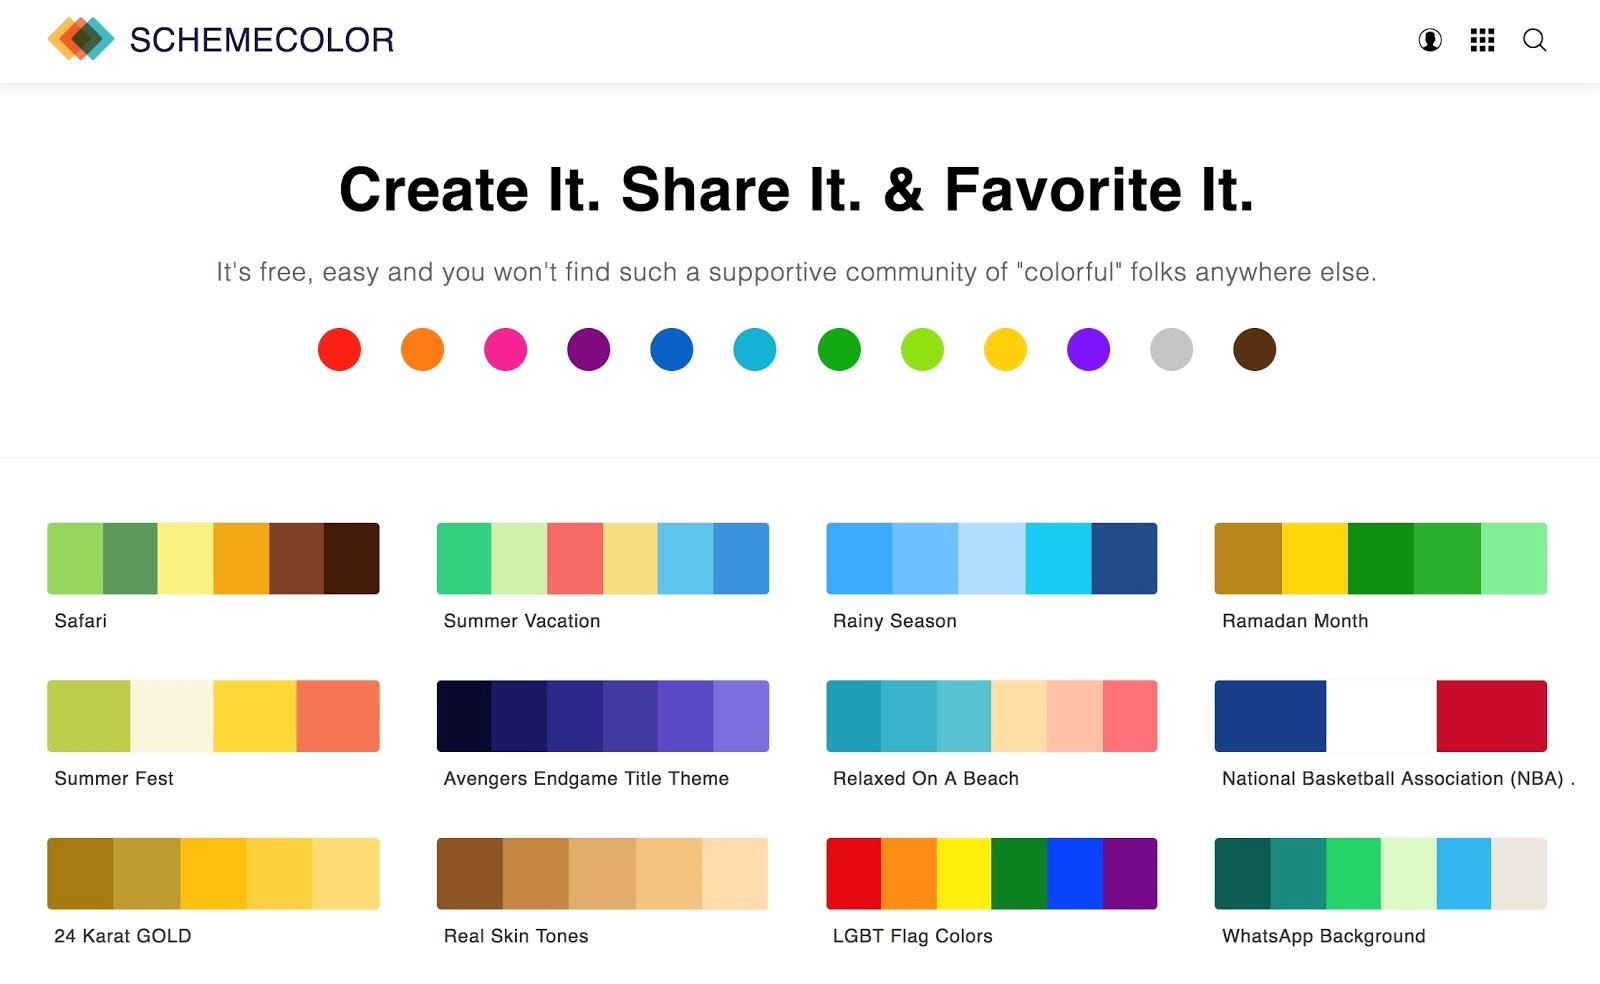This screenshot has height=984, width=1600.
Task: Open the Summer Vacation palette link
Action: [x=522, y=621]
